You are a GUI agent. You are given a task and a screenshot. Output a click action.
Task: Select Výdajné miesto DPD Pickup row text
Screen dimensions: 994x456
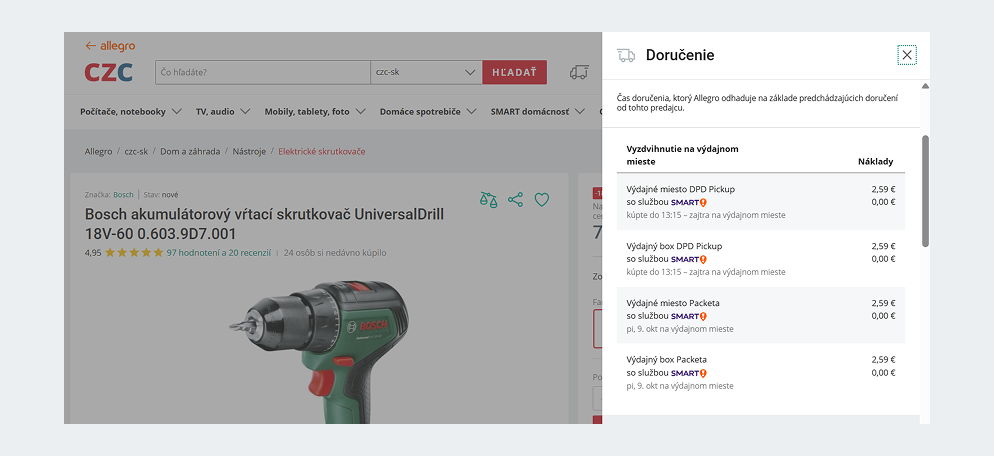click(680, 189)
